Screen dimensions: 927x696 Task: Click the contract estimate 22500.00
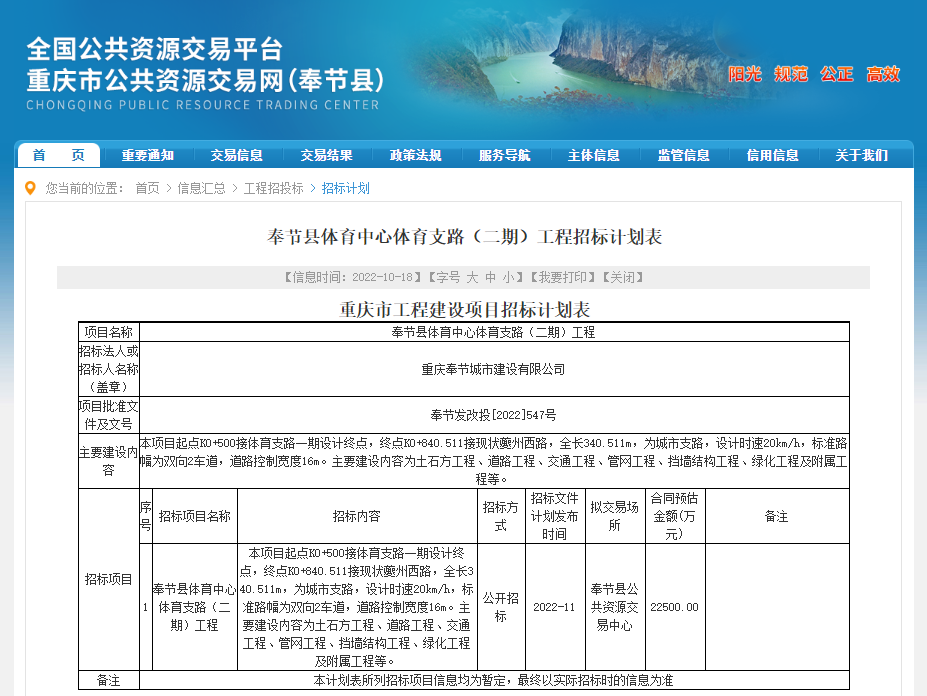click(675, 607)
